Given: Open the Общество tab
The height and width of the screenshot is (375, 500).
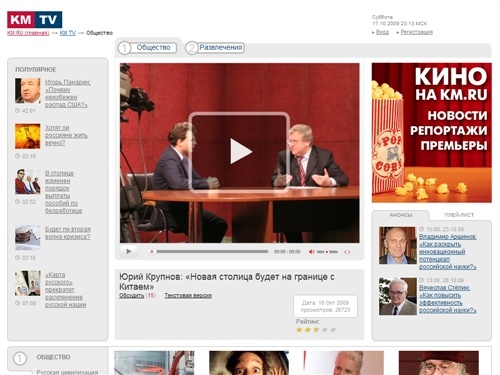Looking at the screenshot, I should click(x=147, y=48).
